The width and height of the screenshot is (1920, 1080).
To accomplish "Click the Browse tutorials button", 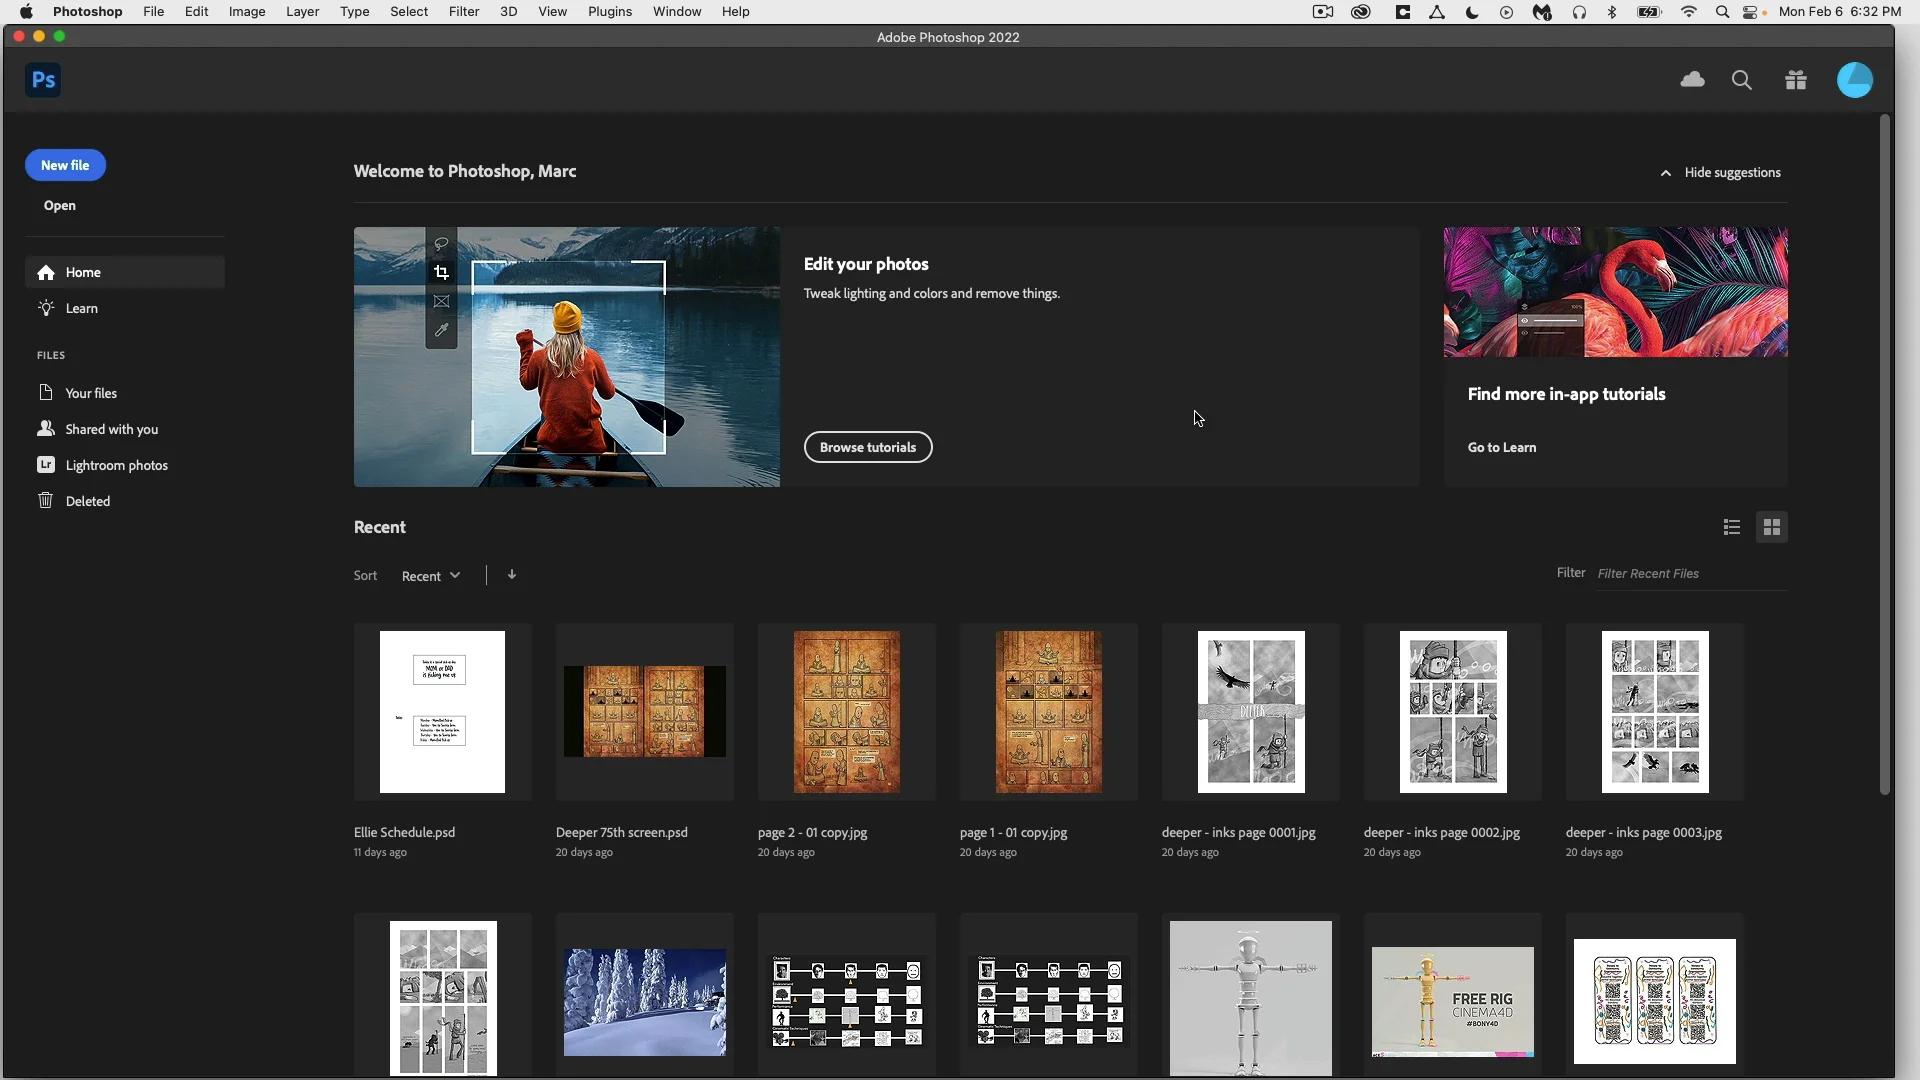I will coord(868,447).
